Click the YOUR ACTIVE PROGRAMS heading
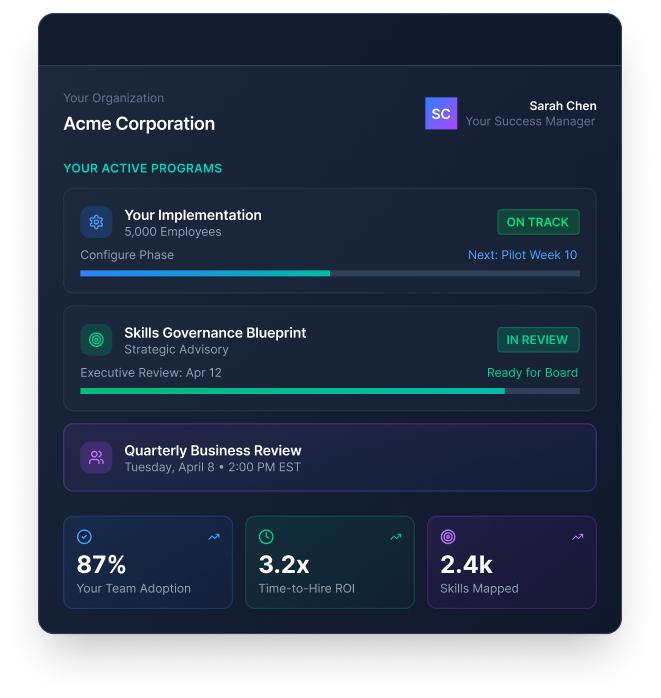Image resolution: width=661 pixels, height=698 pixels. tap(143, 168)
